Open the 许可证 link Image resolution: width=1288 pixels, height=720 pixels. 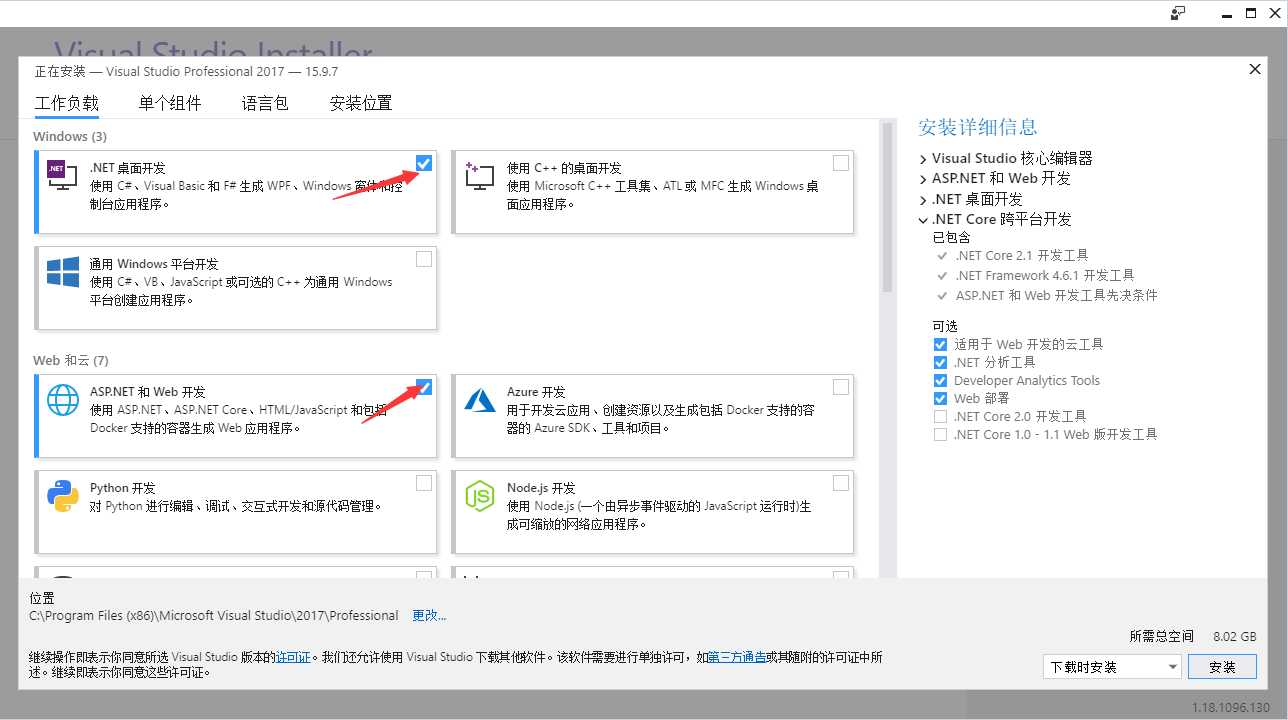point(293,657)
